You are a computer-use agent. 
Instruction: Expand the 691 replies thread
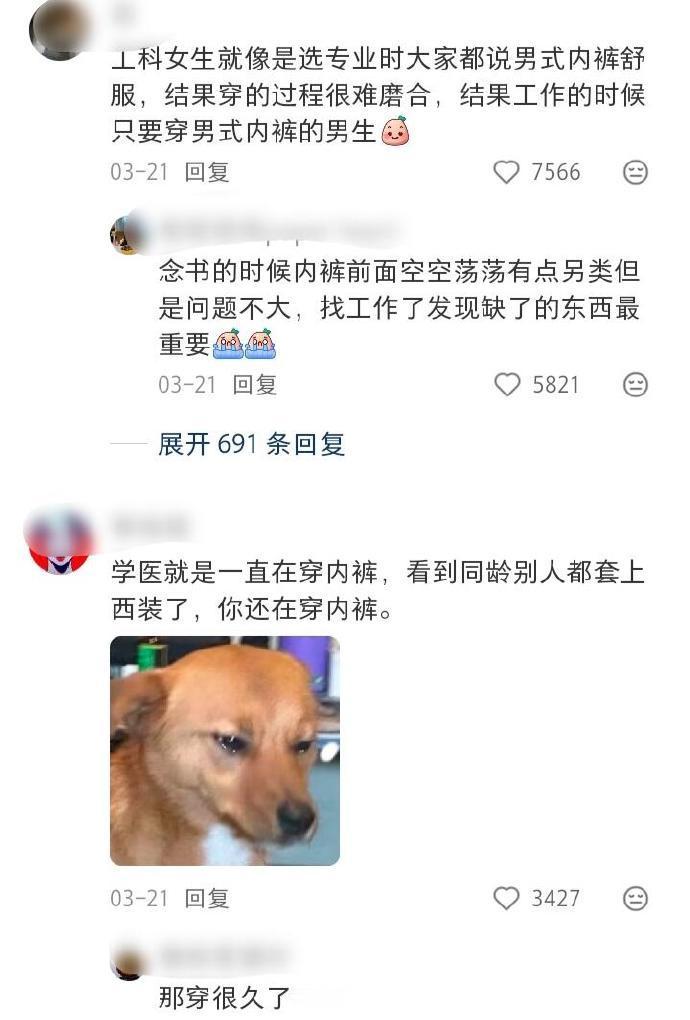click(251, 444)
